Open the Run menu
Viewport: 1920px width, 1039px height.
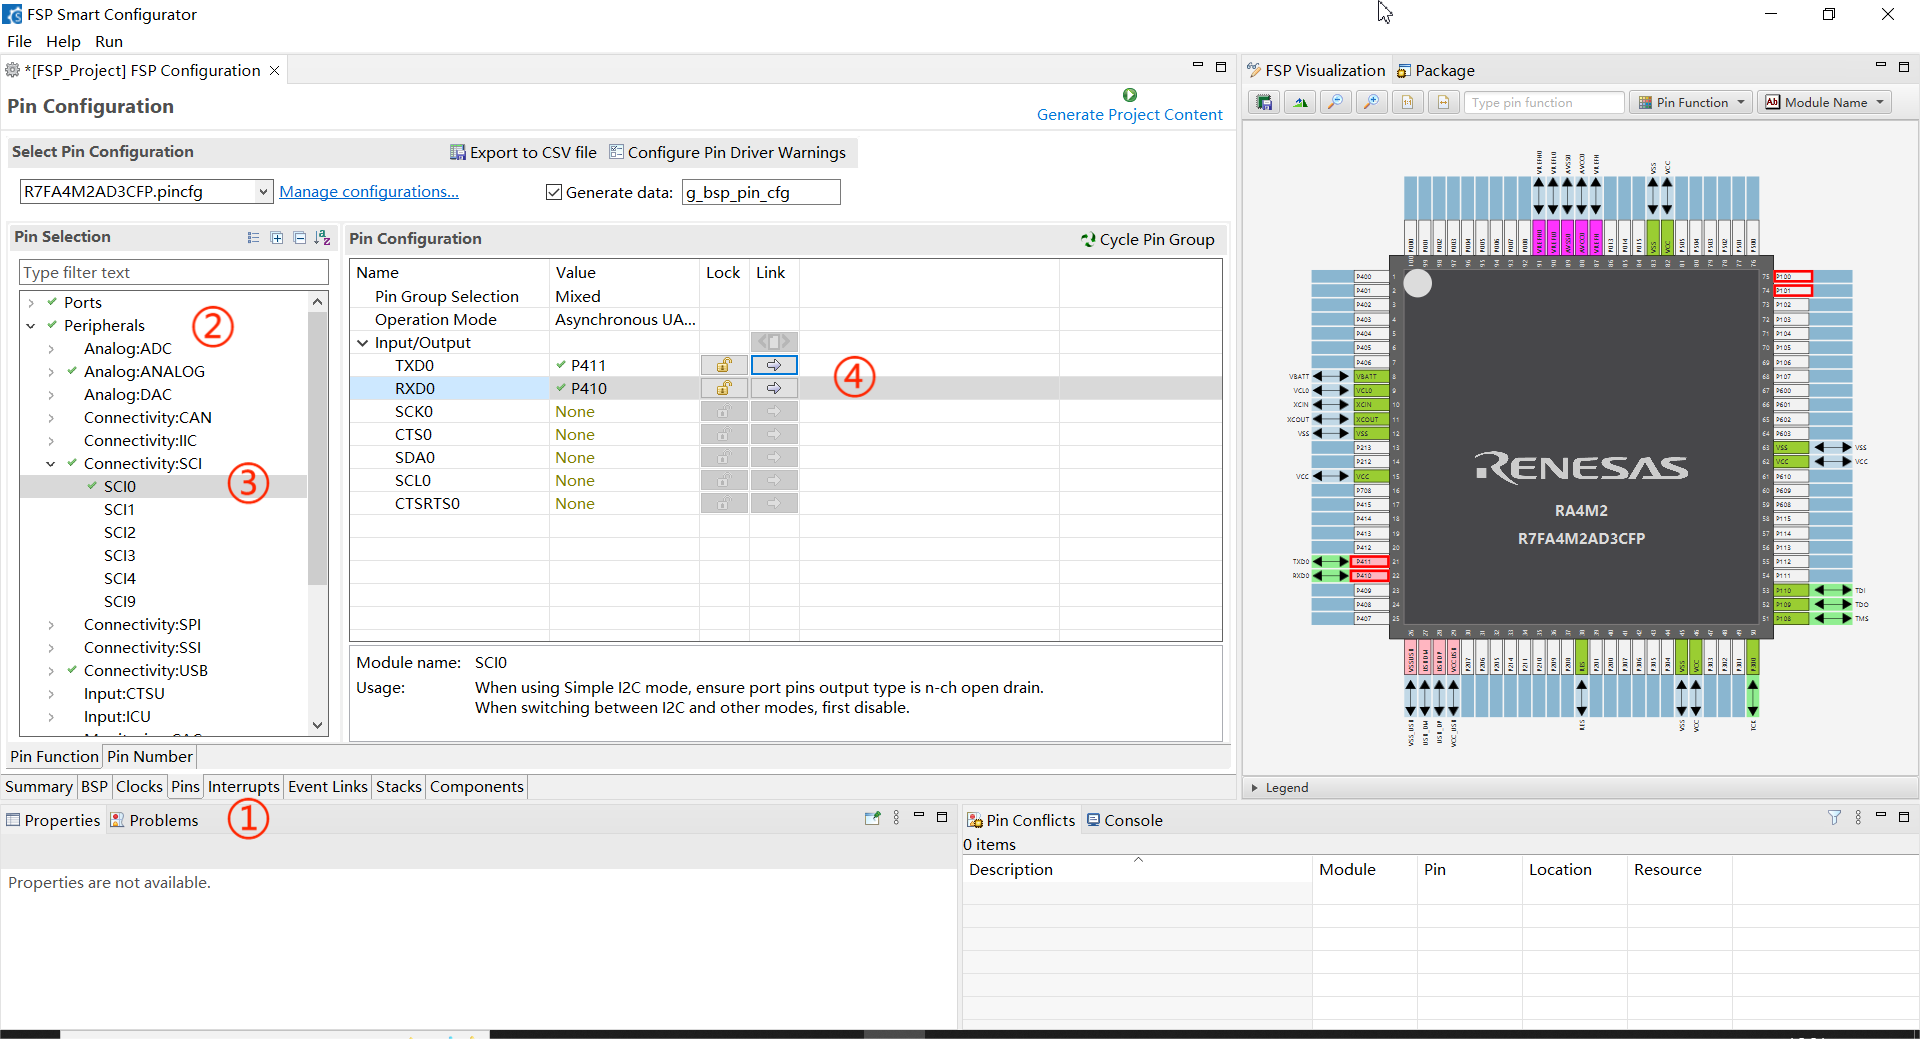(x=109, y=42)
